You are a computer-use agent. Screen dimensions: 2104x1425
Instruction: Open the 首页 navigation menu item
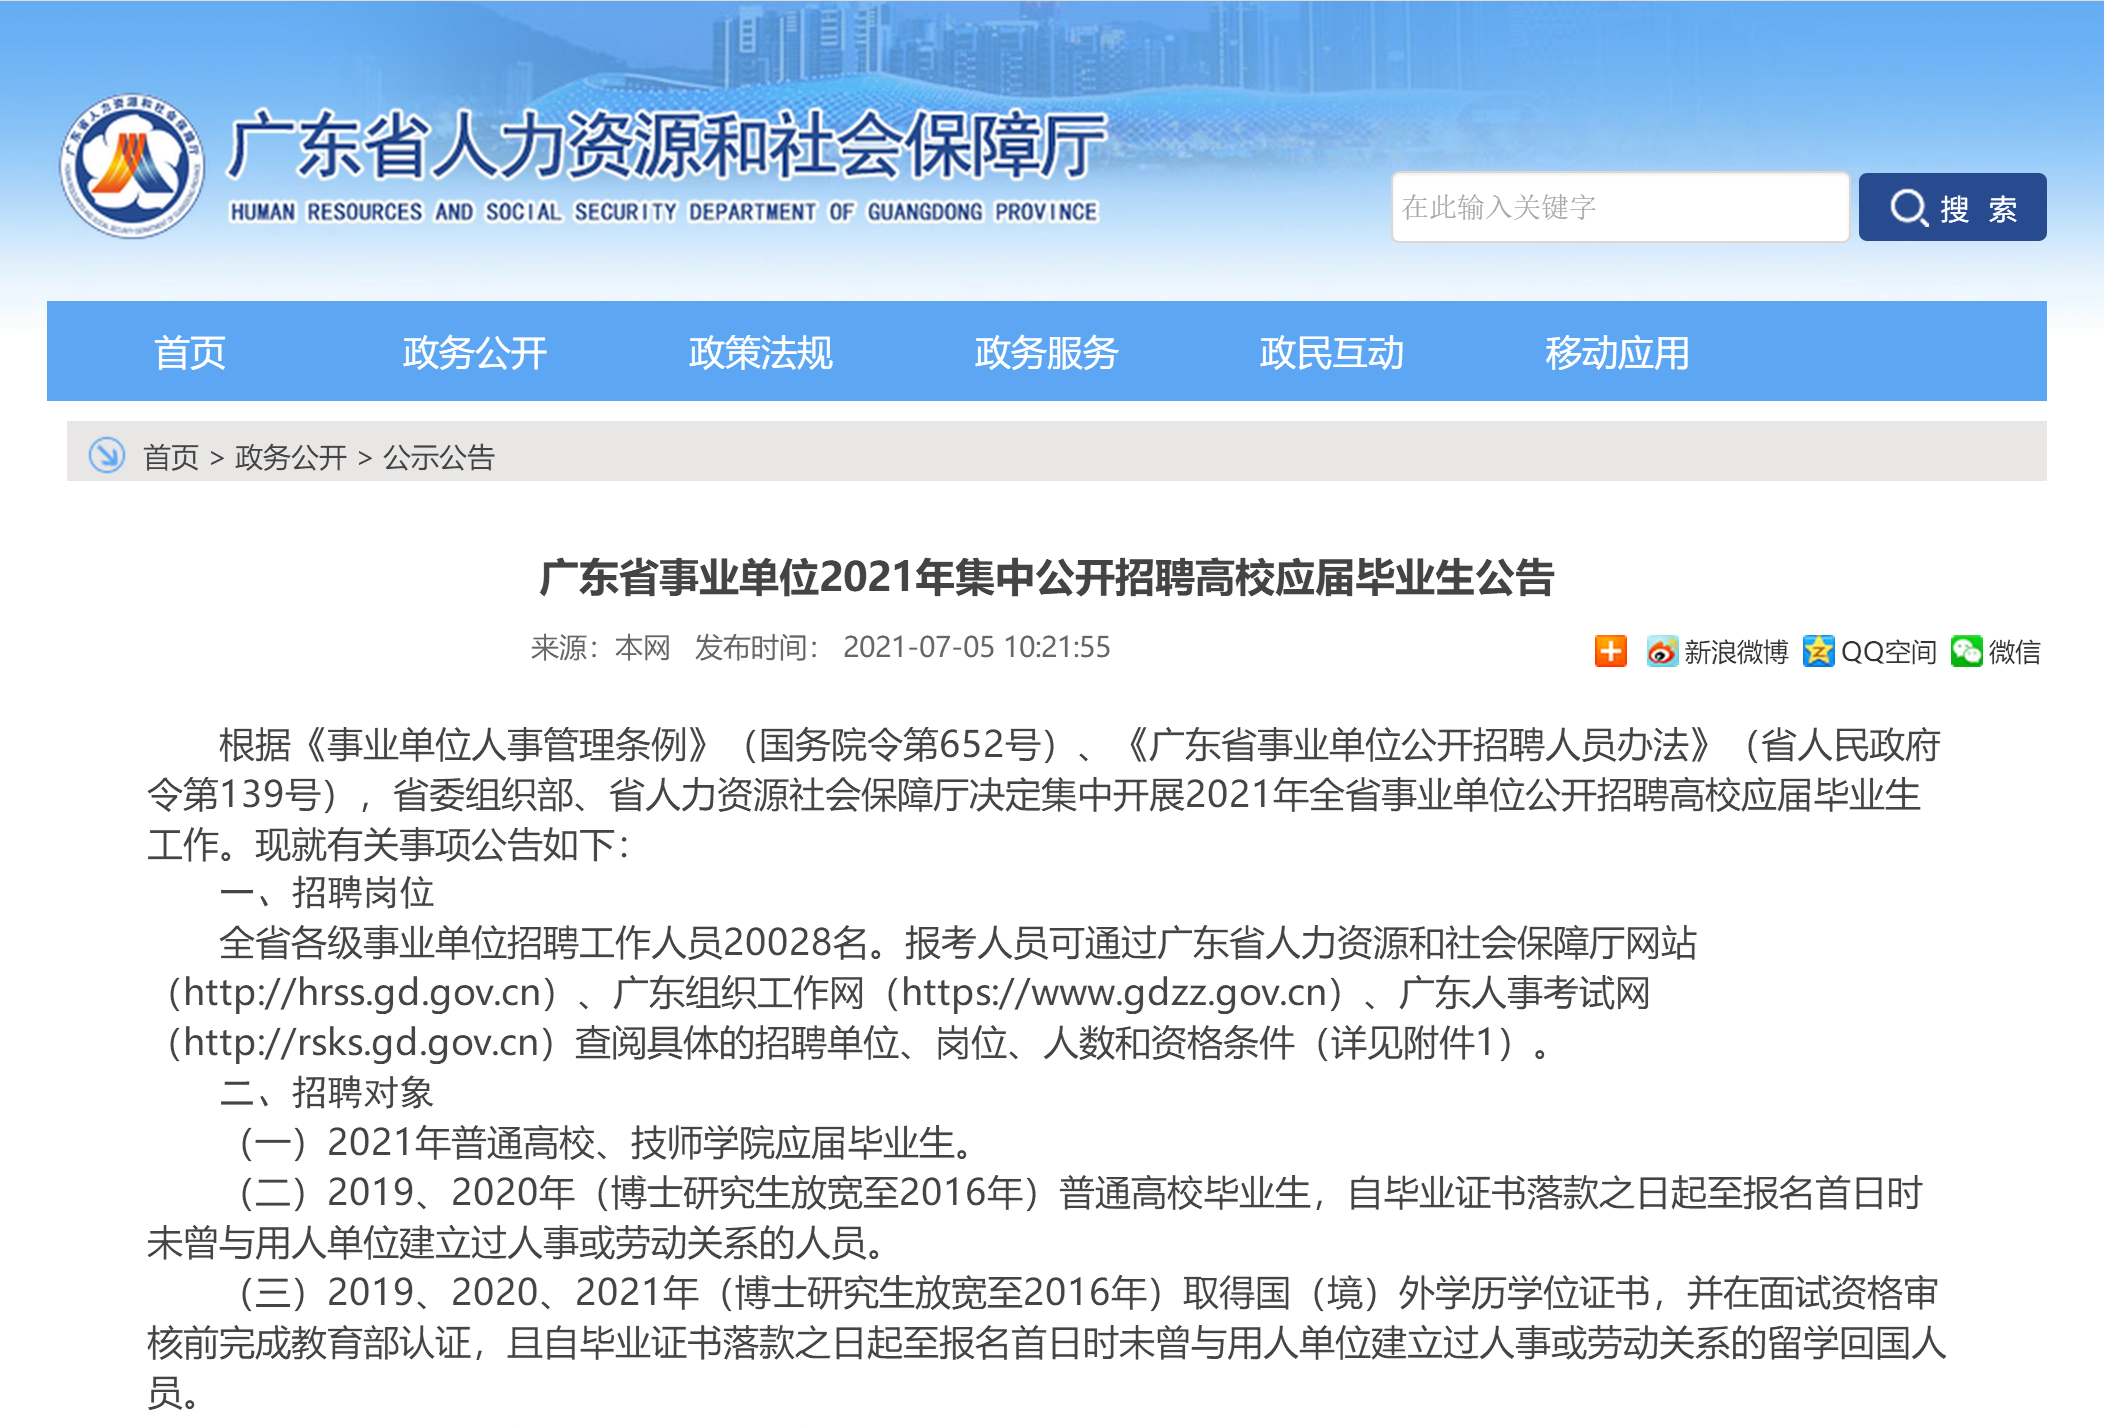(x=189, y=353)
